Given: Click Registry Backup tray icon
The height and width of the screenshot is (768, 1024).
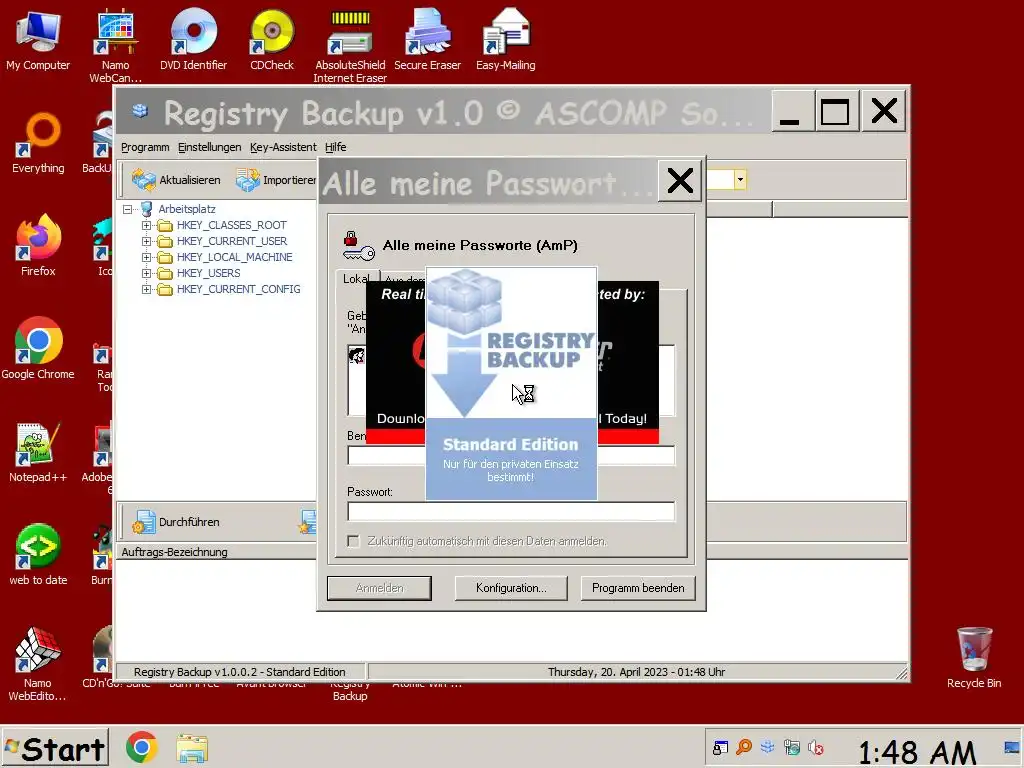Looking at the screenshot, I should tap(768, 747).
